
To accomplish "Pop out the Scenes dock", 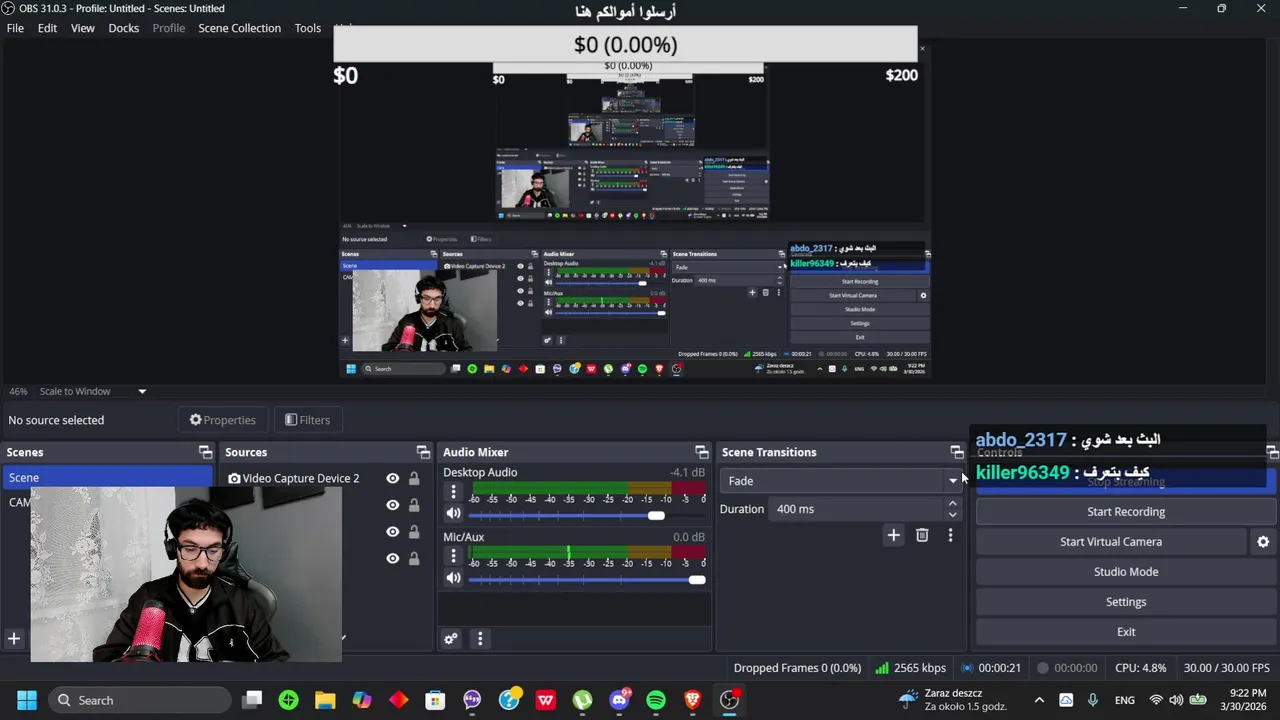I will (205, 452).
